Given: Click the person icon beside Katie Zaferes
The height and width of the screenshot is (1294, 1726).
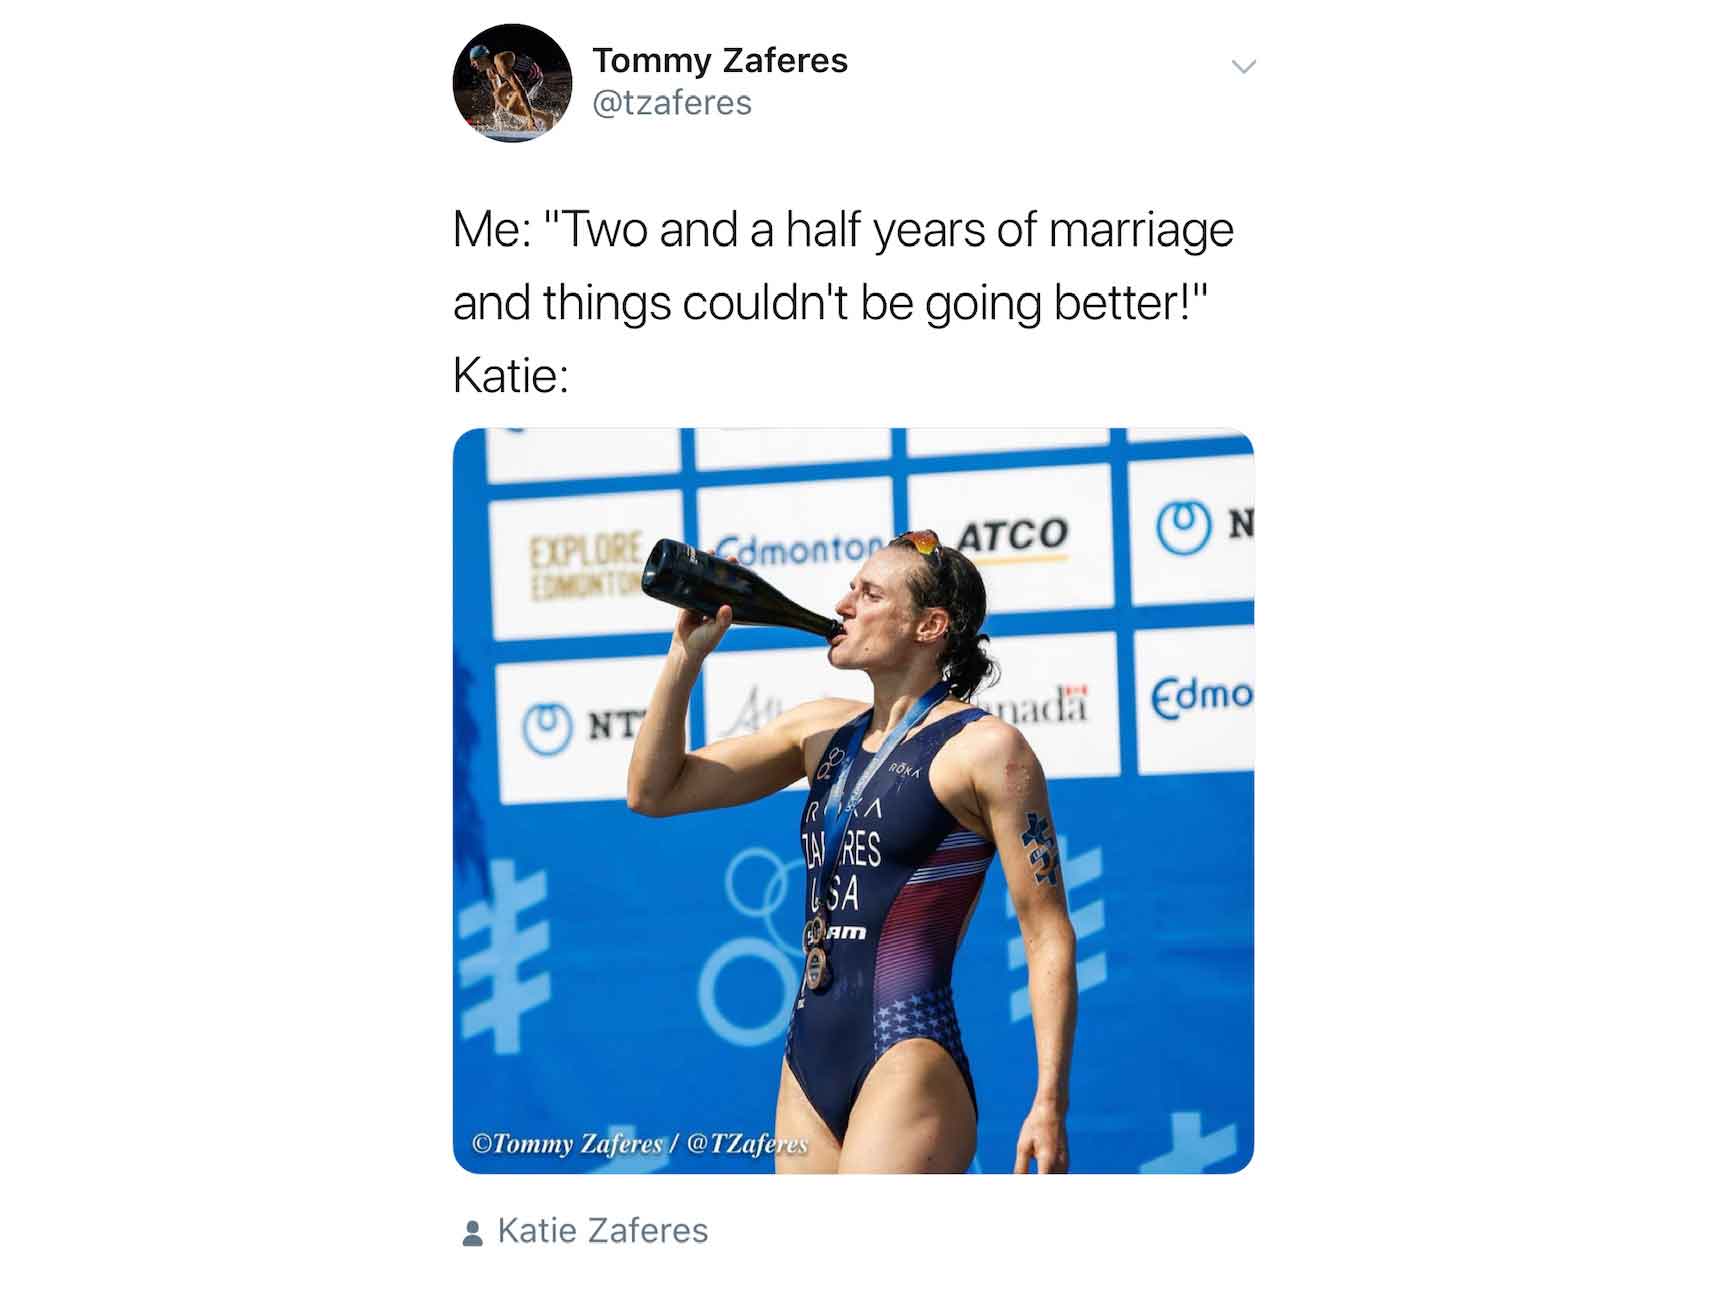Looking at the screenshot, I should (473, 1233).
